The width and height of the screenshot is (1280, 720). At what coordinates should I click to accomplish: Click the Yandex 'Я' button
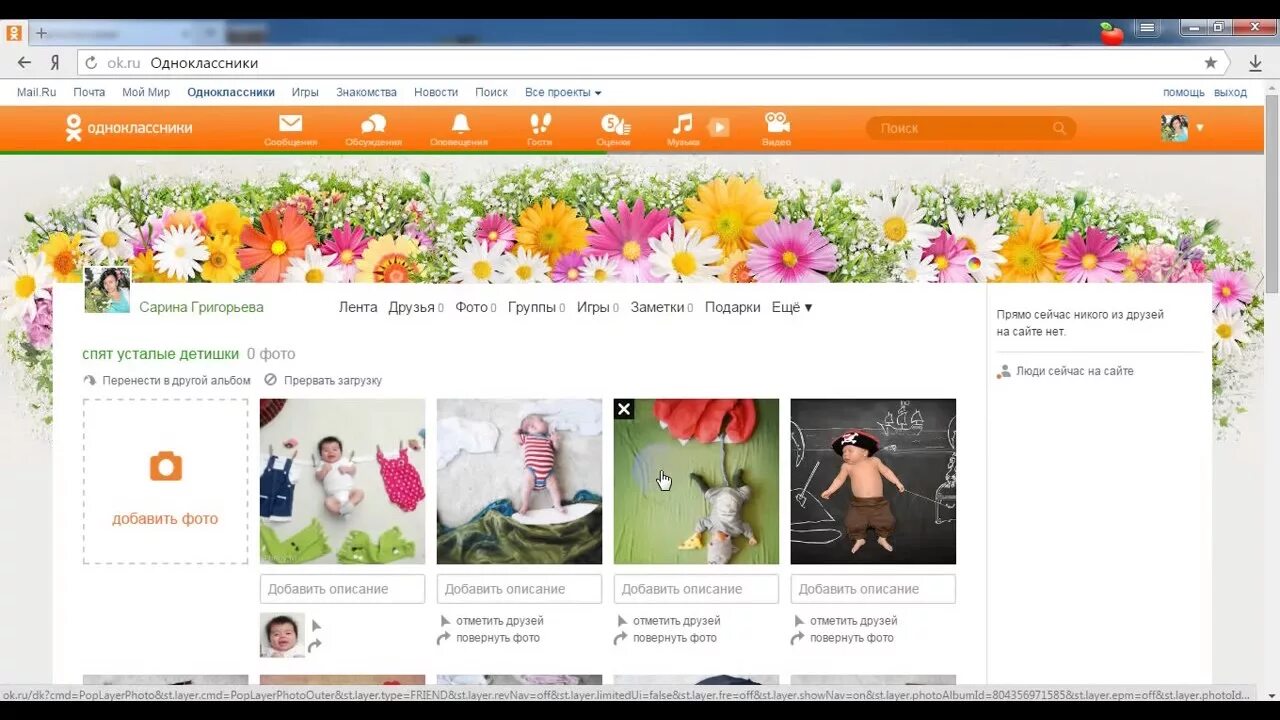(x=55, y=63)
